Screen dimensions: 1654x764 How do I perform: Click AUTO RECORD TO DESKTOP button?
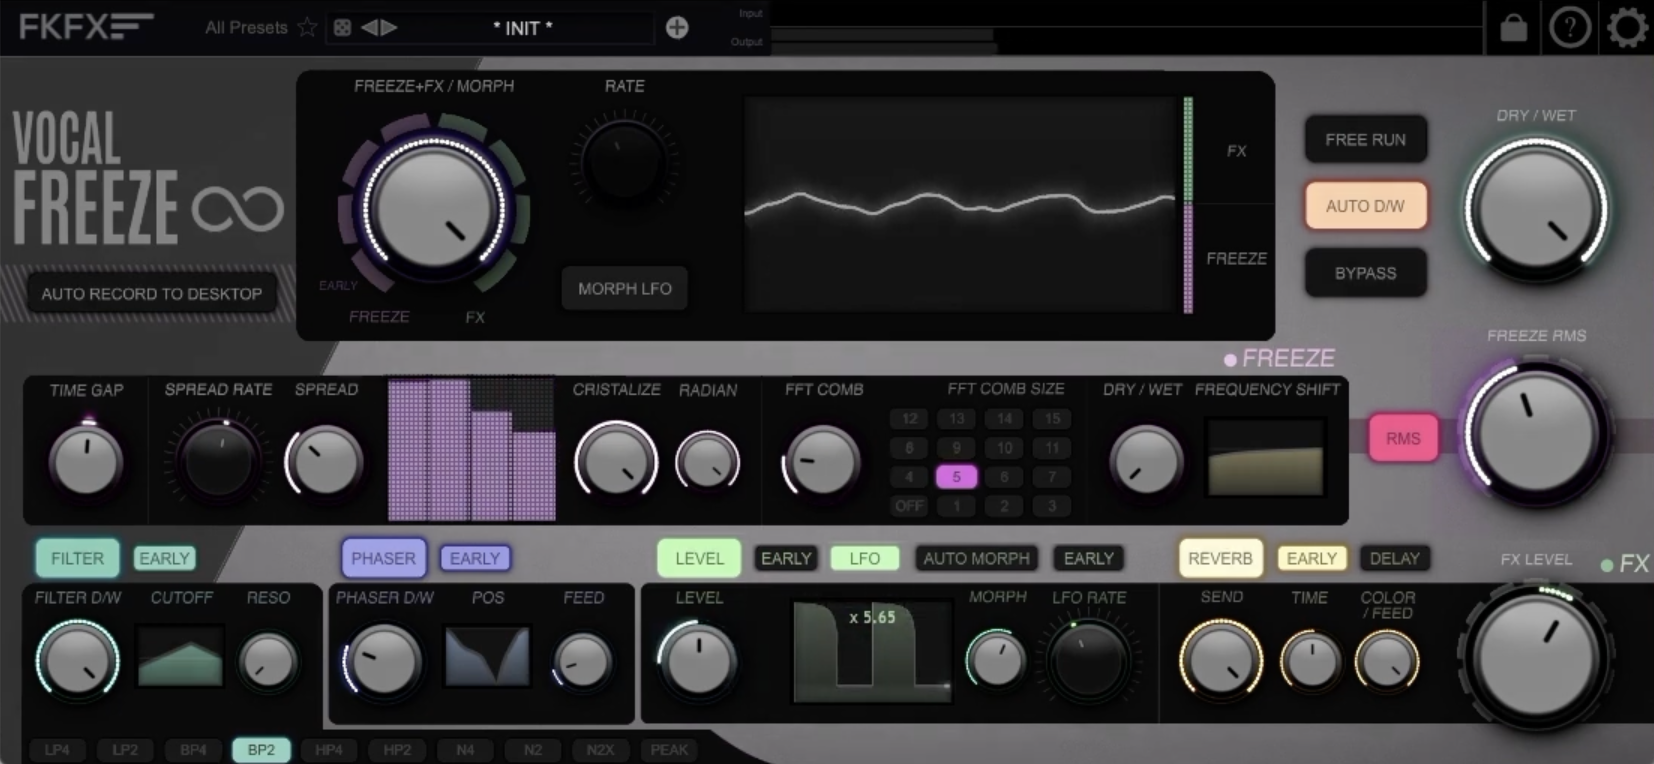152,294
